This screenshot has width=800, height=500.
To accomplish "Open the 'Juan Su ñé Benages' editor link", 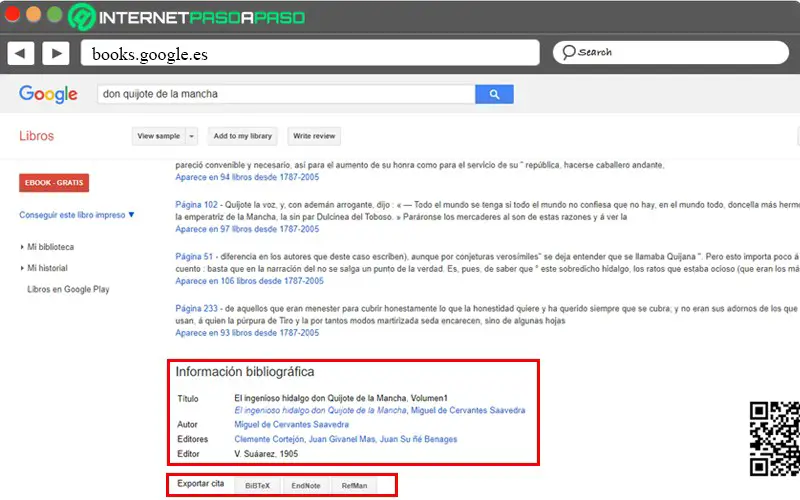I will point(418,439).
